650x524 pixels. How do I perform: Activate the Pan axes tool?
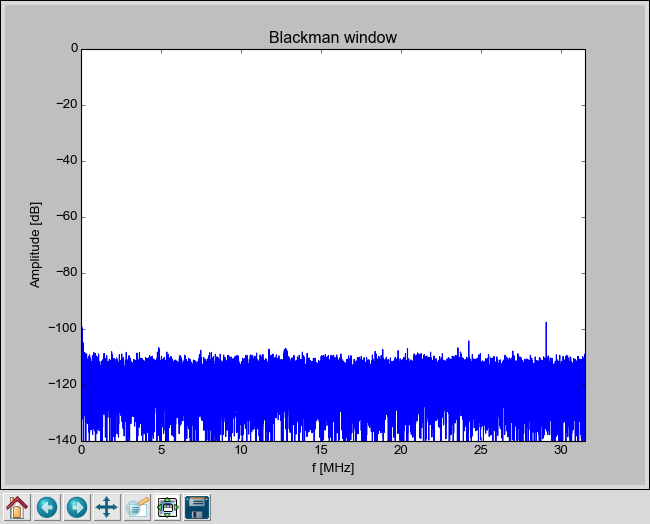tap(107, 507)
